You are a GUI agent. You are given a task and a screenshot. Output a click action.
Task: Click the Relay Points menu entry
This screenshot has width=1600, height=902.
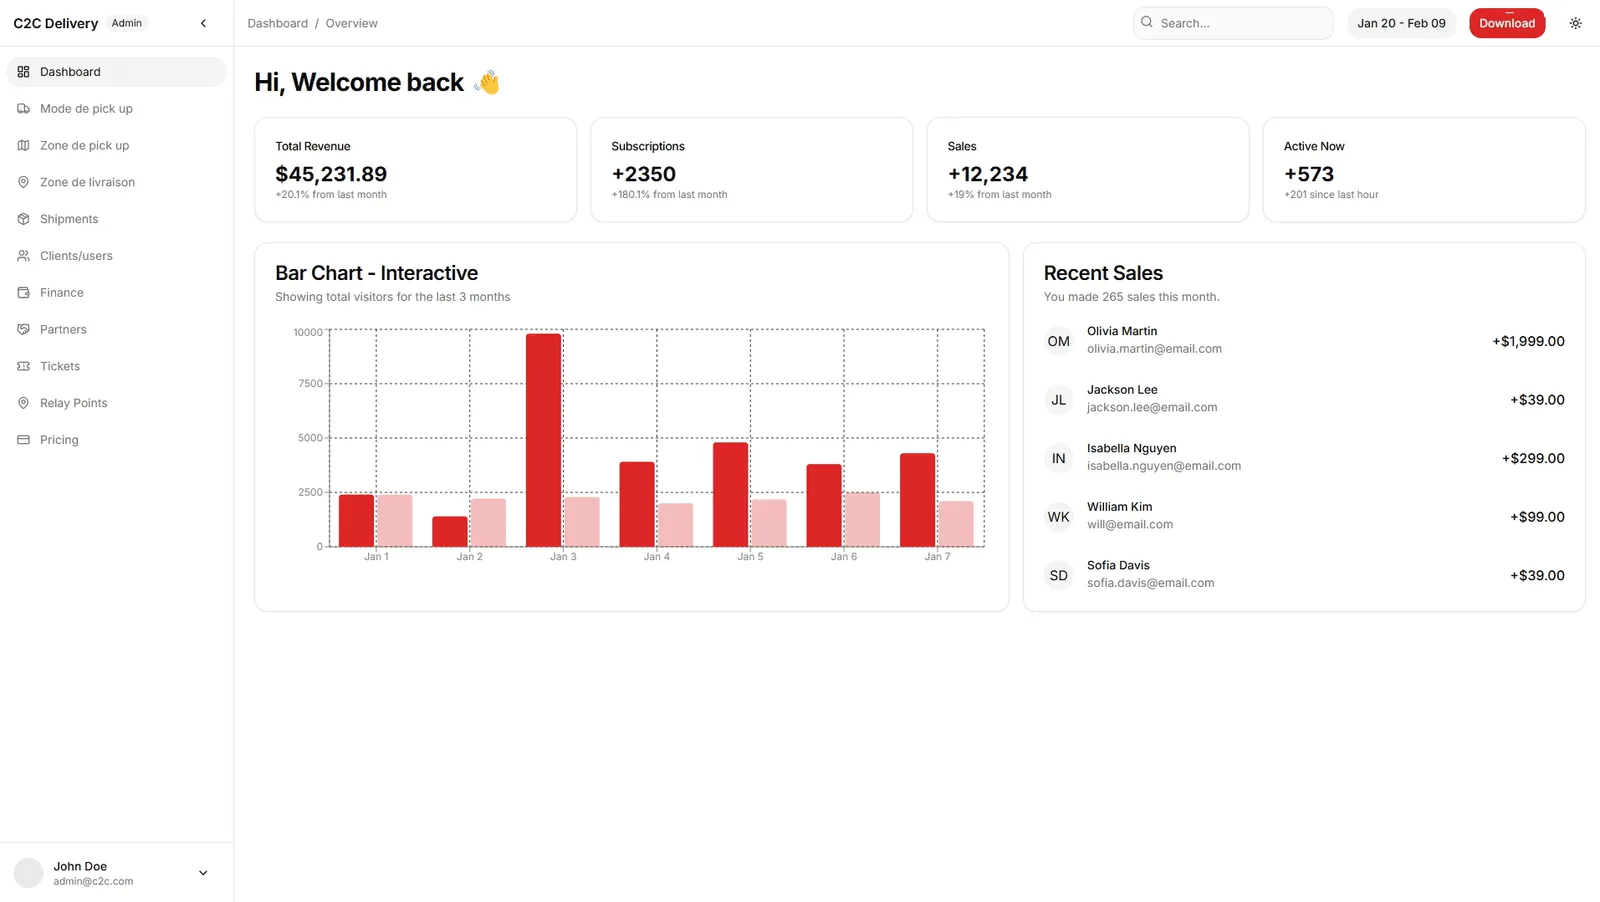[116, 403]
